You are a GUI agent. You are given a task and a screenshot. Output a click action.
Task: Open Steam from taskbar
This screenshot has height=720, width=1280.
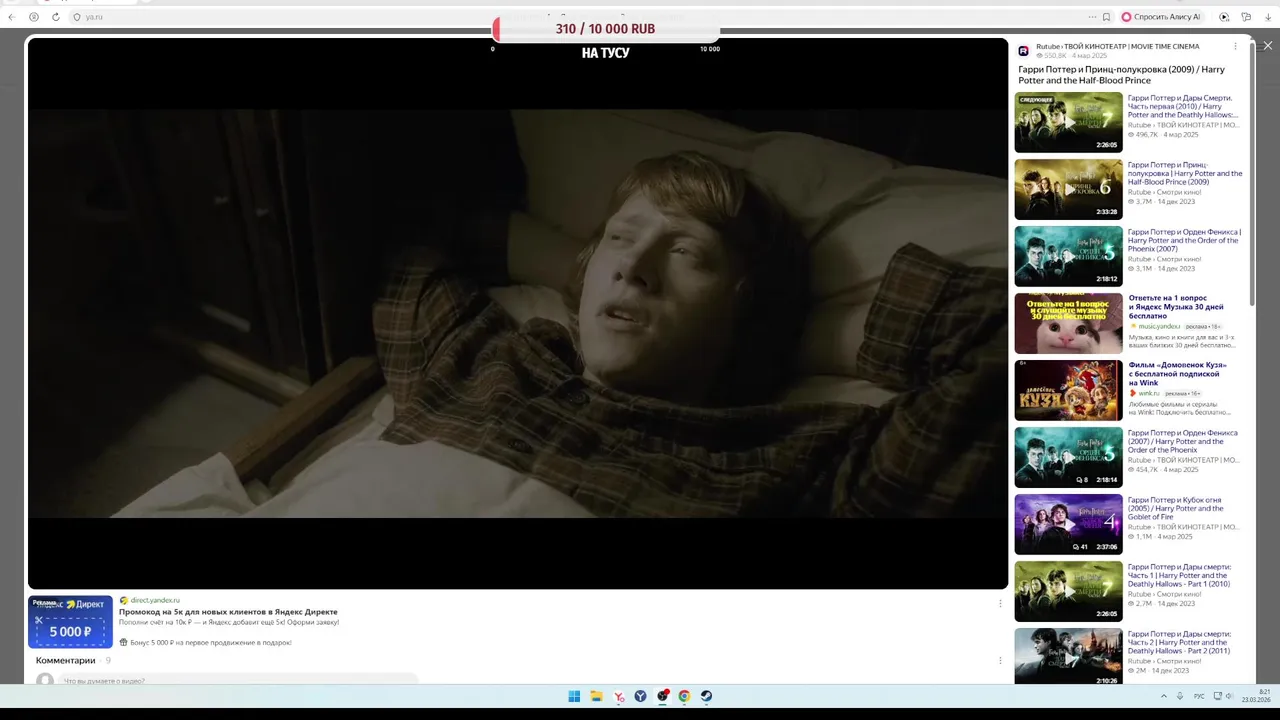coord(706,696)
